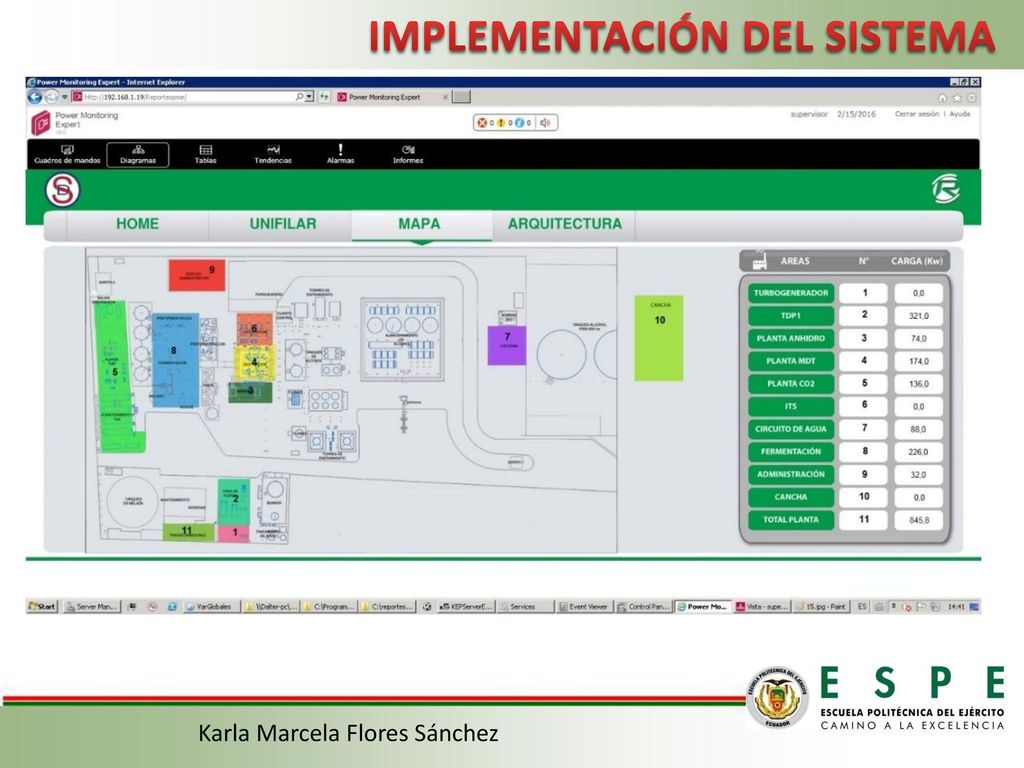Click the white R logo on green banner

click(x=945, y=189)
